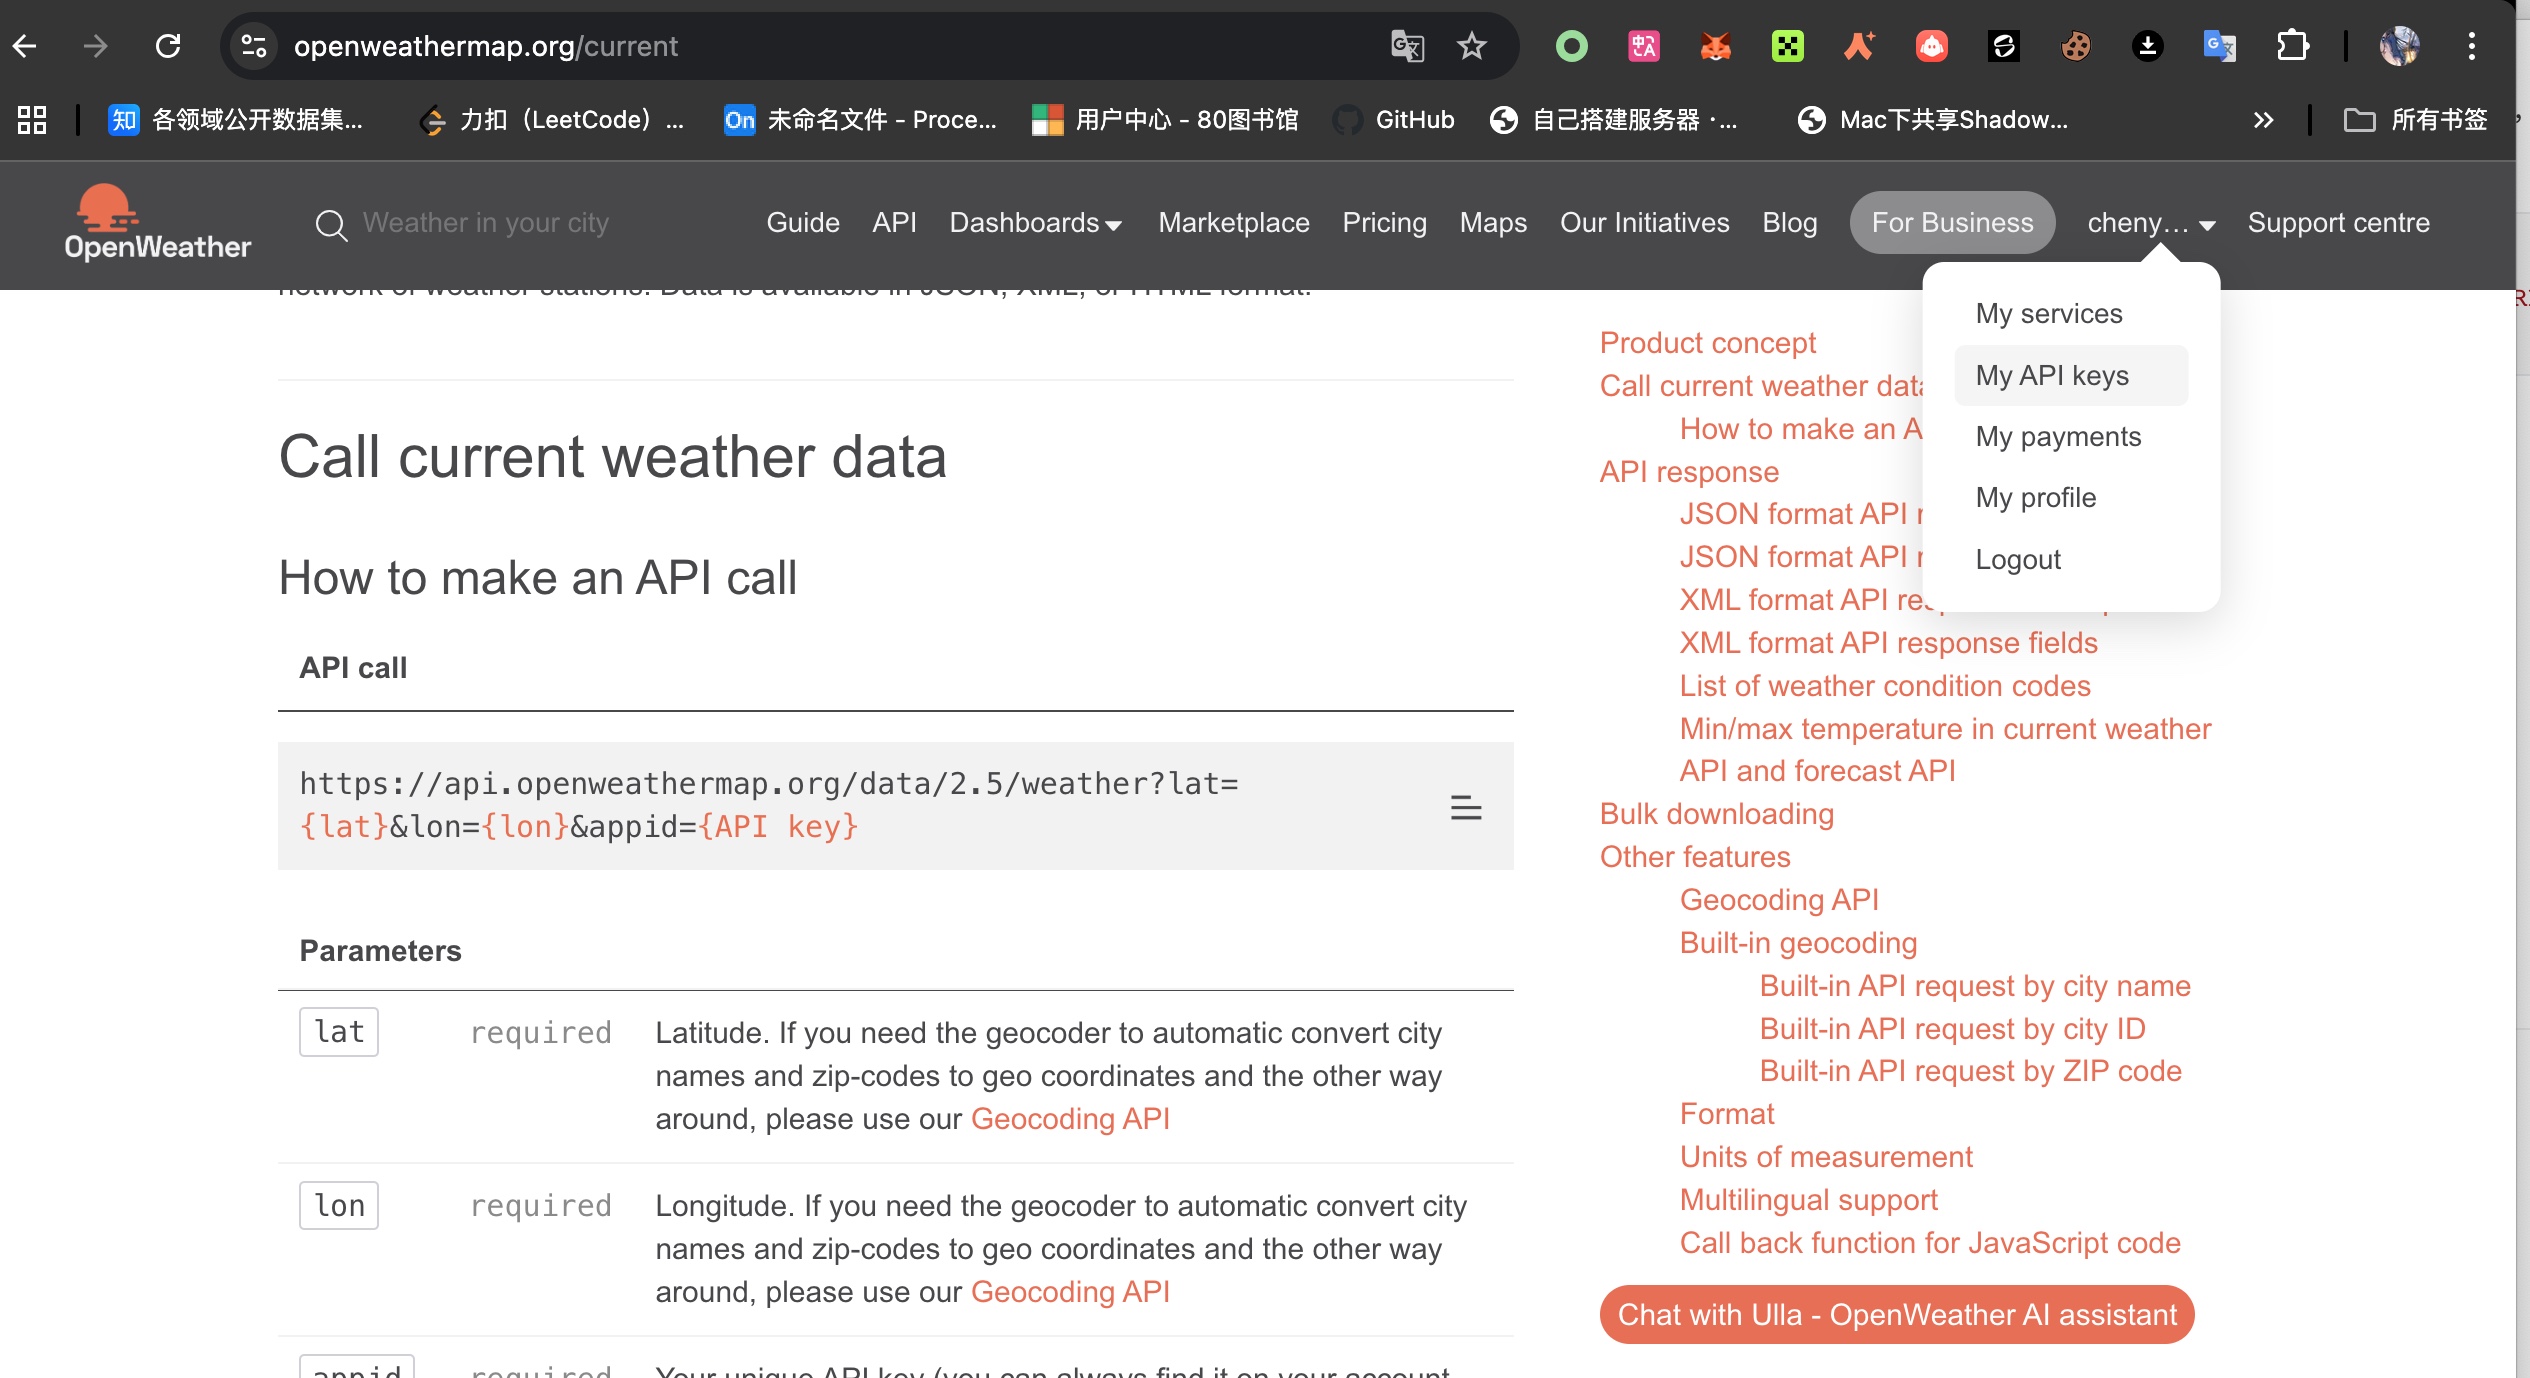Bookmark this page with the star icon
This screenshot has width=2530, height=1378.
[x=1471, y=46]
